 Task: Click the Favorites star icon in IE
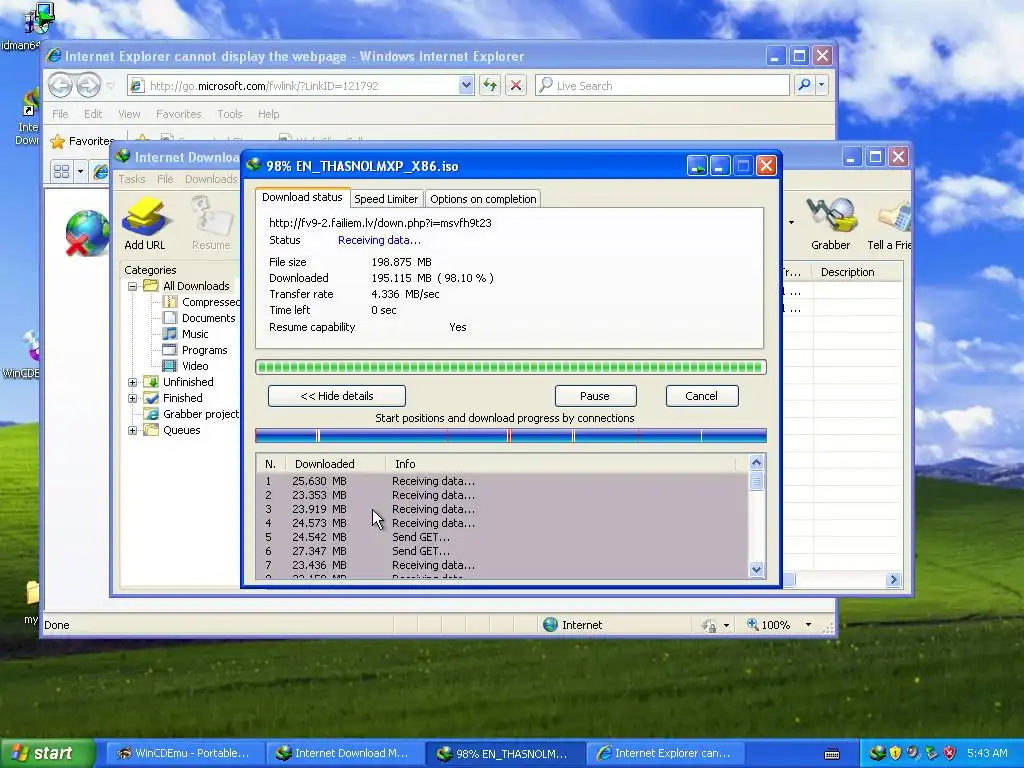pyautogui.click(x=58, y=141)
